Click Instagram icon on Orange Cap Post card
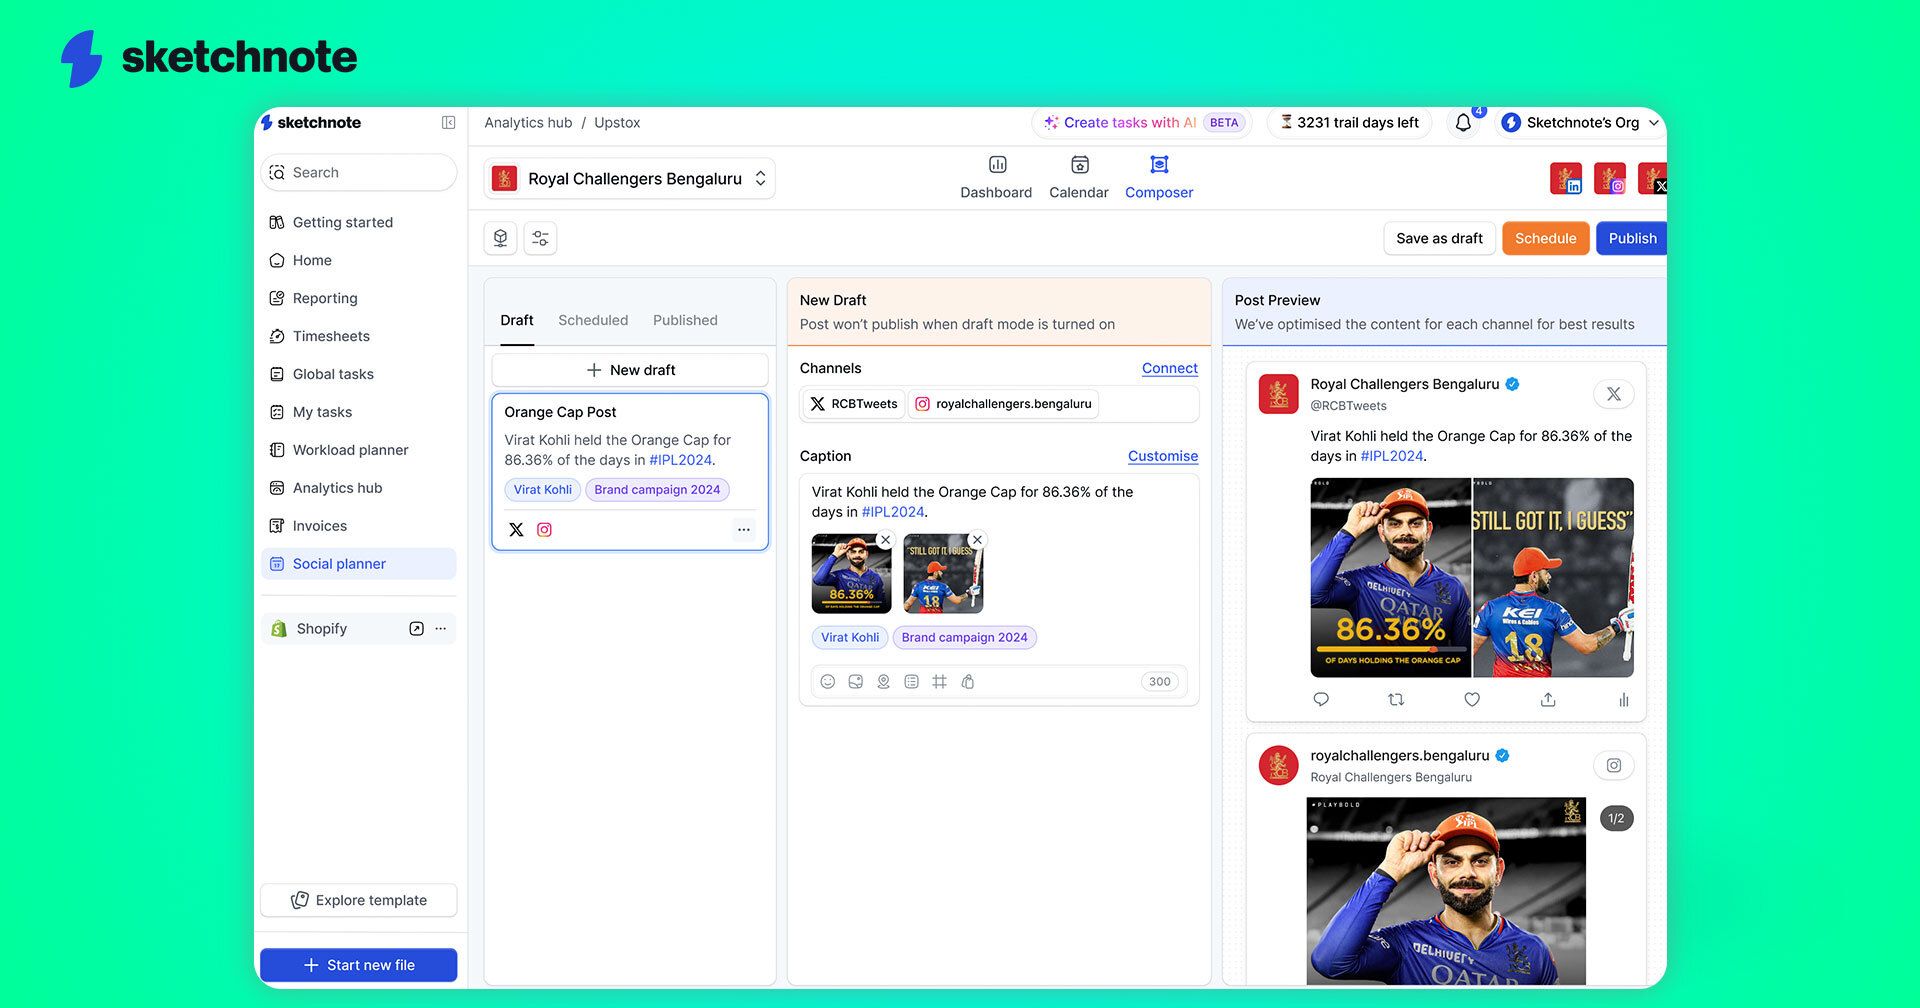This screenshot has height=1008, width=1920. point(544,530)
